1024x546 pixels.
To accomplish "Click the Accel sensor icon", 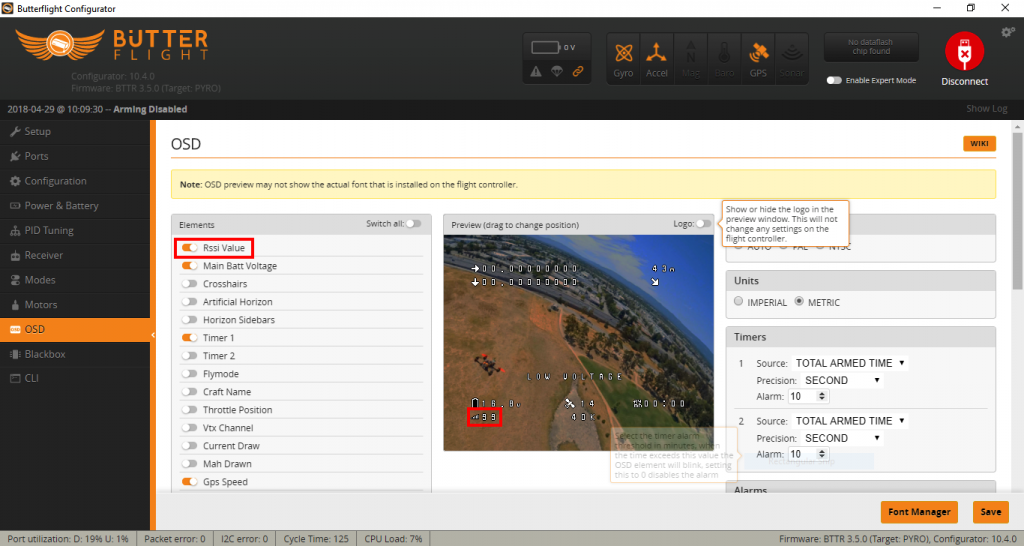I will pyautogui.click(x=656, y=58).
